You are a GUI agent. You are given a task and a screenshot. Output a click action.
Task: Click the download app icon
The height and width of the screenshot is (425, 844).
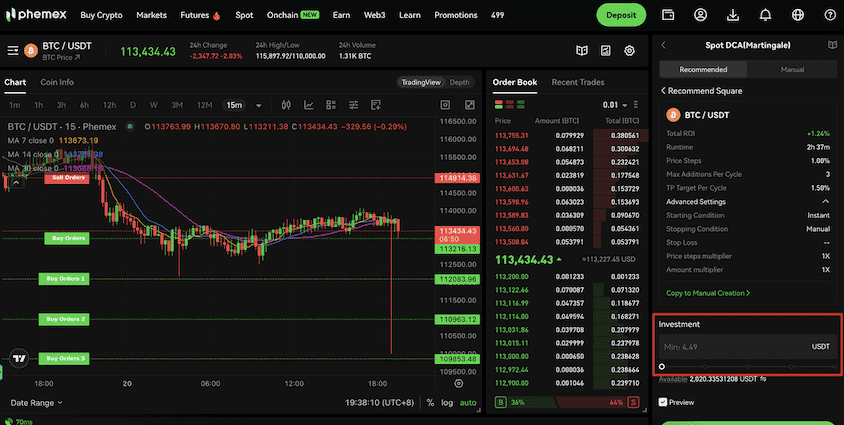pyautogui.click(x=733, y=15)
